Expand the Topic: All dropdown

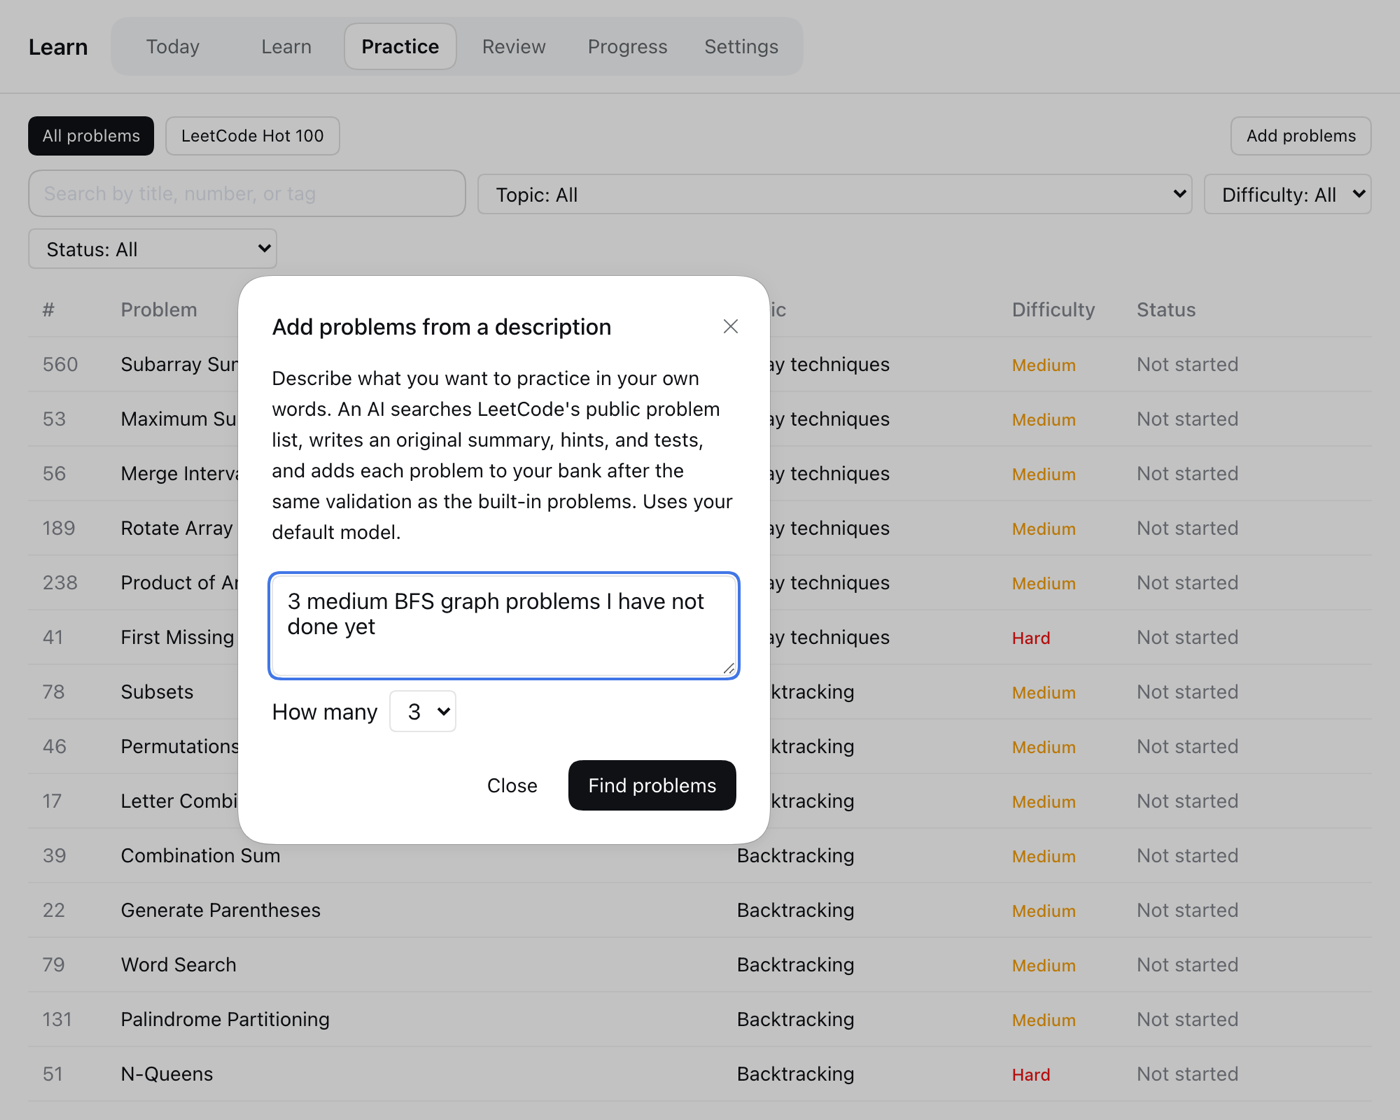pos(834,194)
